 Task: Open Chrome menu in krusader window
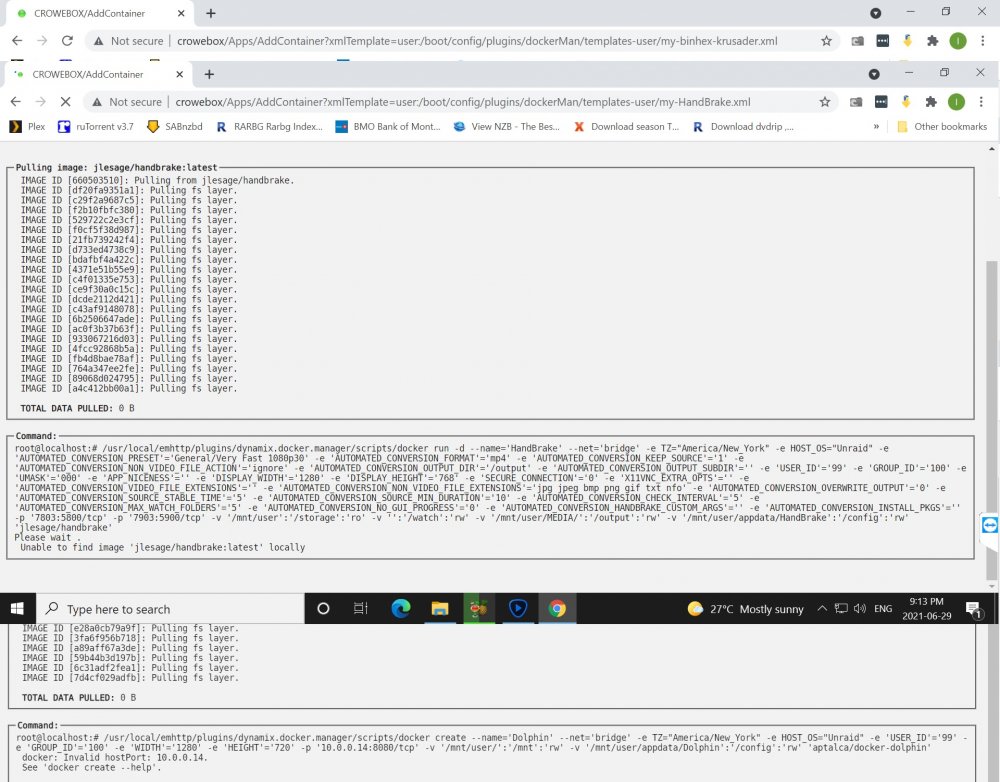982,41
